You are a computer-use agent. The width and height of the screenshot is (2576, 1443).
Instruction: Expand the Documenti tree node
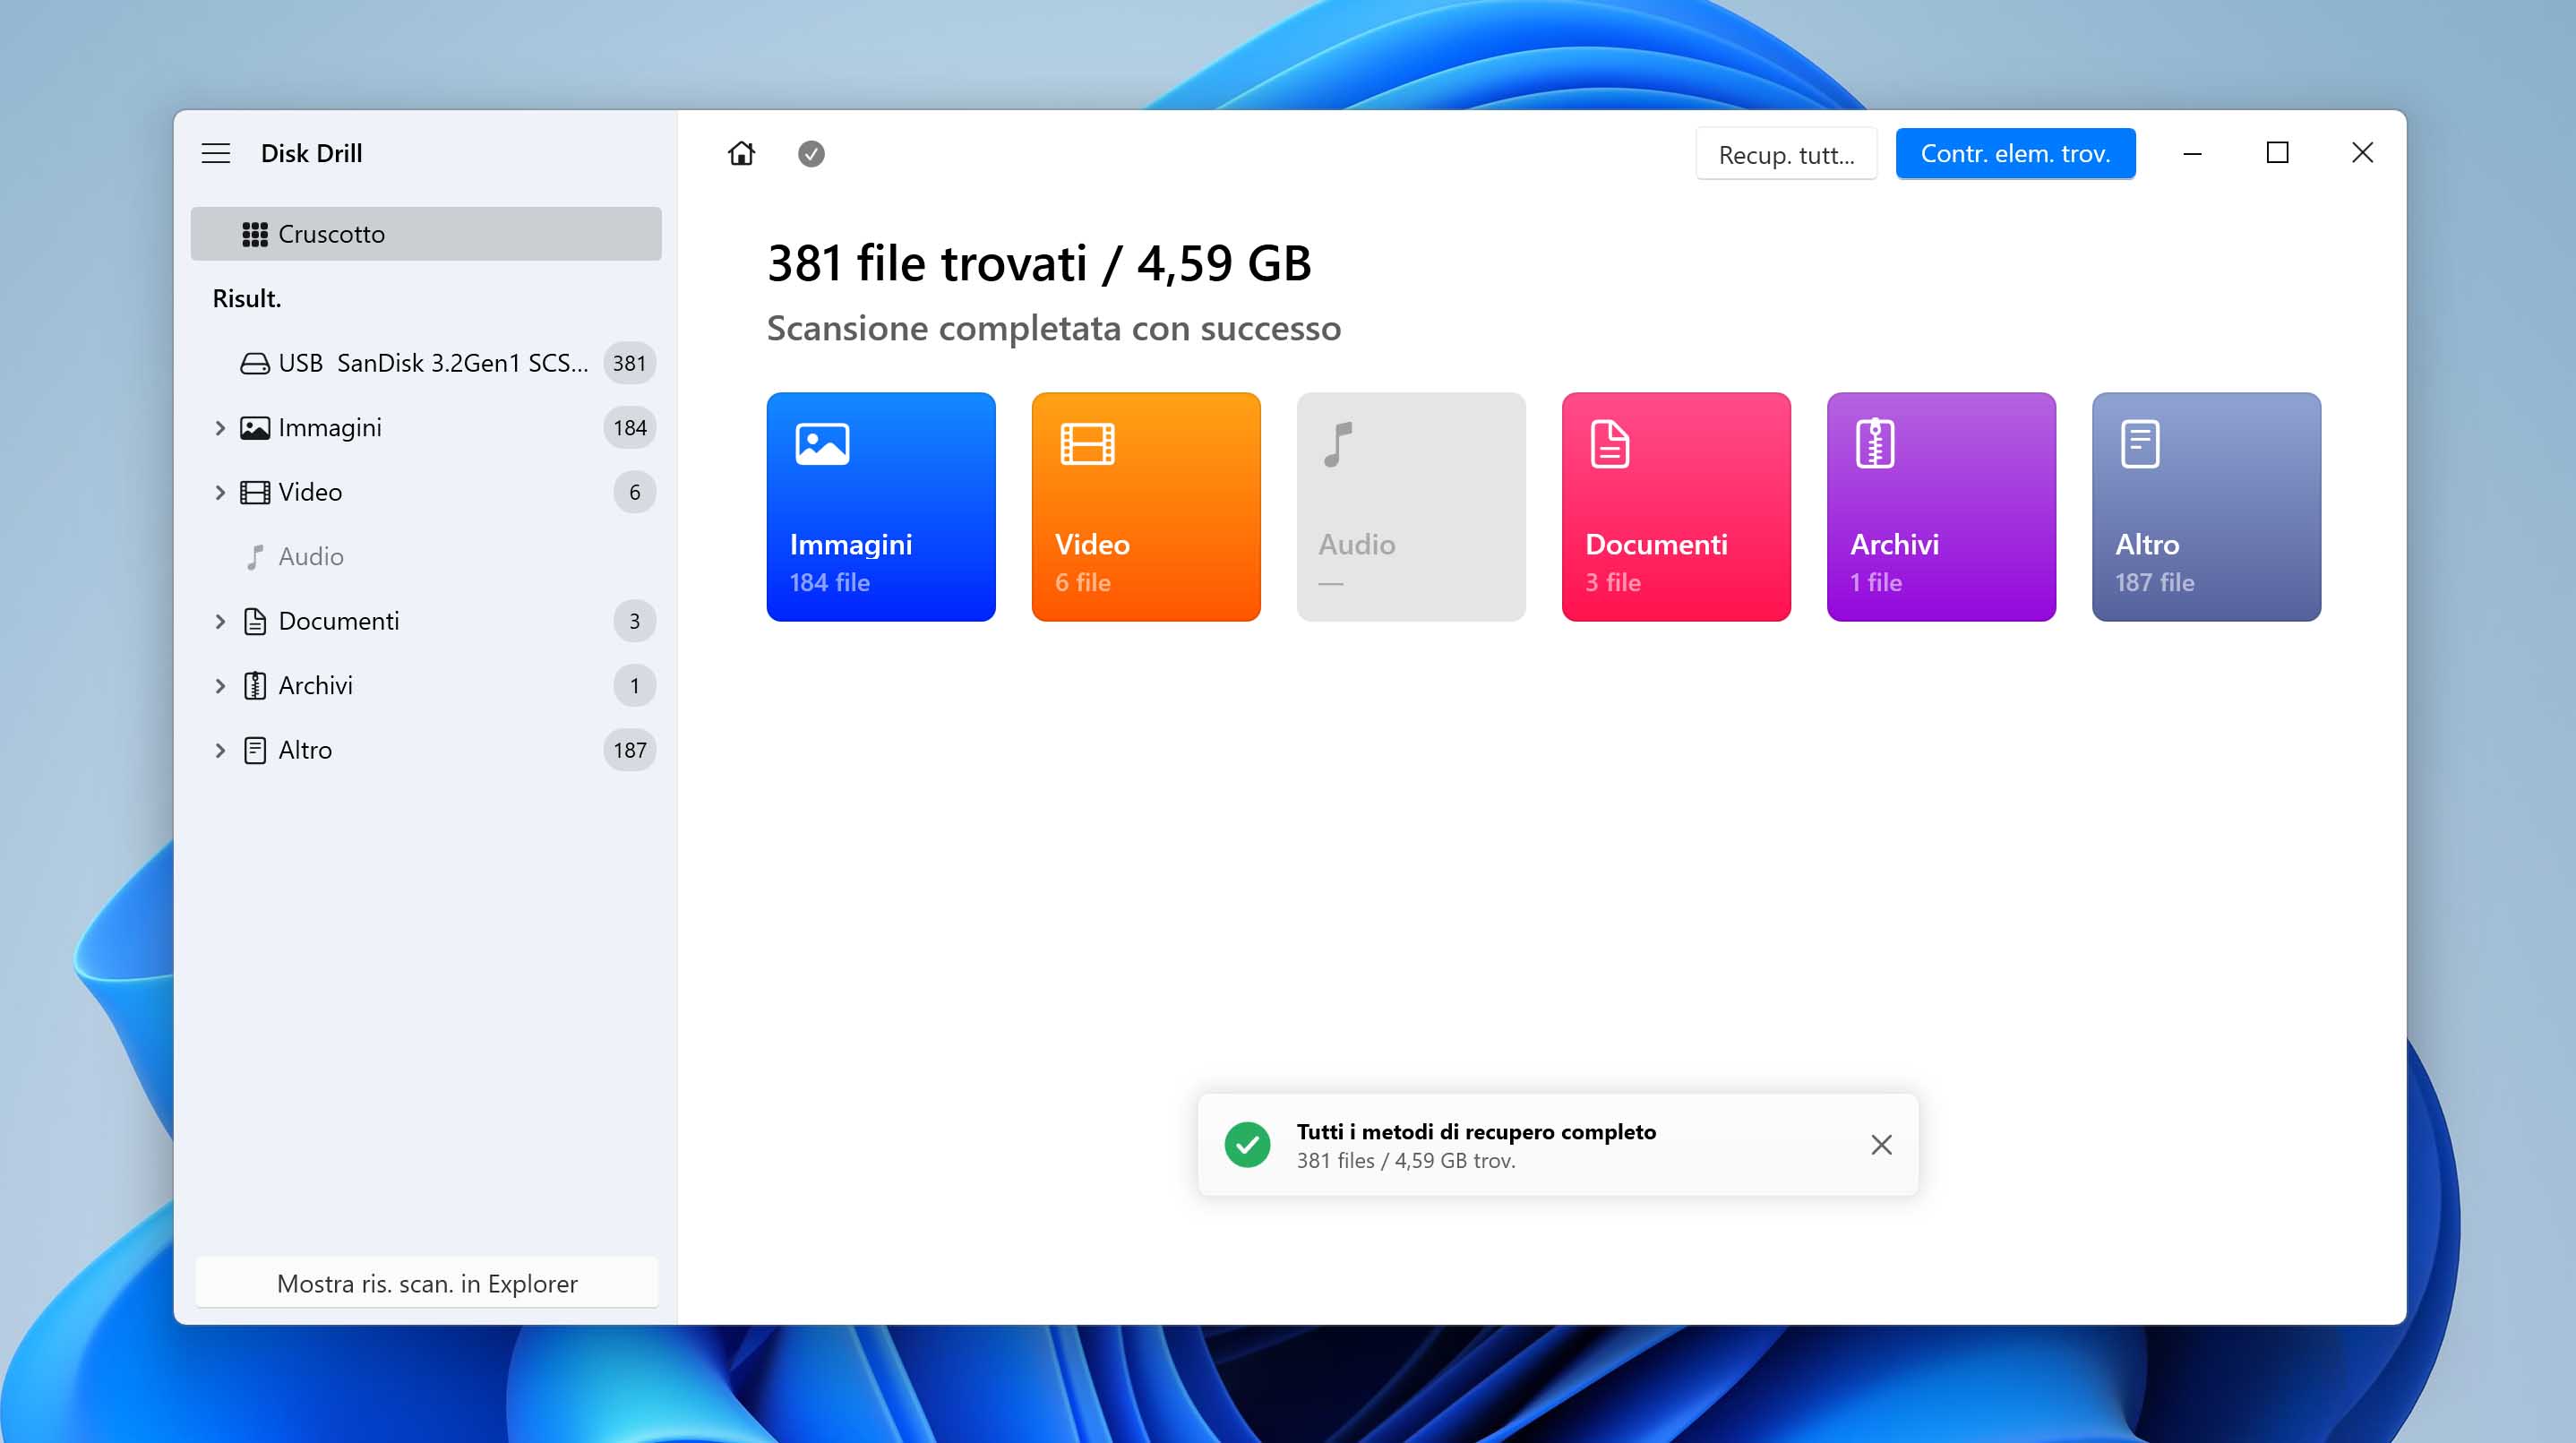pyautogui.click(x=220, y=621)
